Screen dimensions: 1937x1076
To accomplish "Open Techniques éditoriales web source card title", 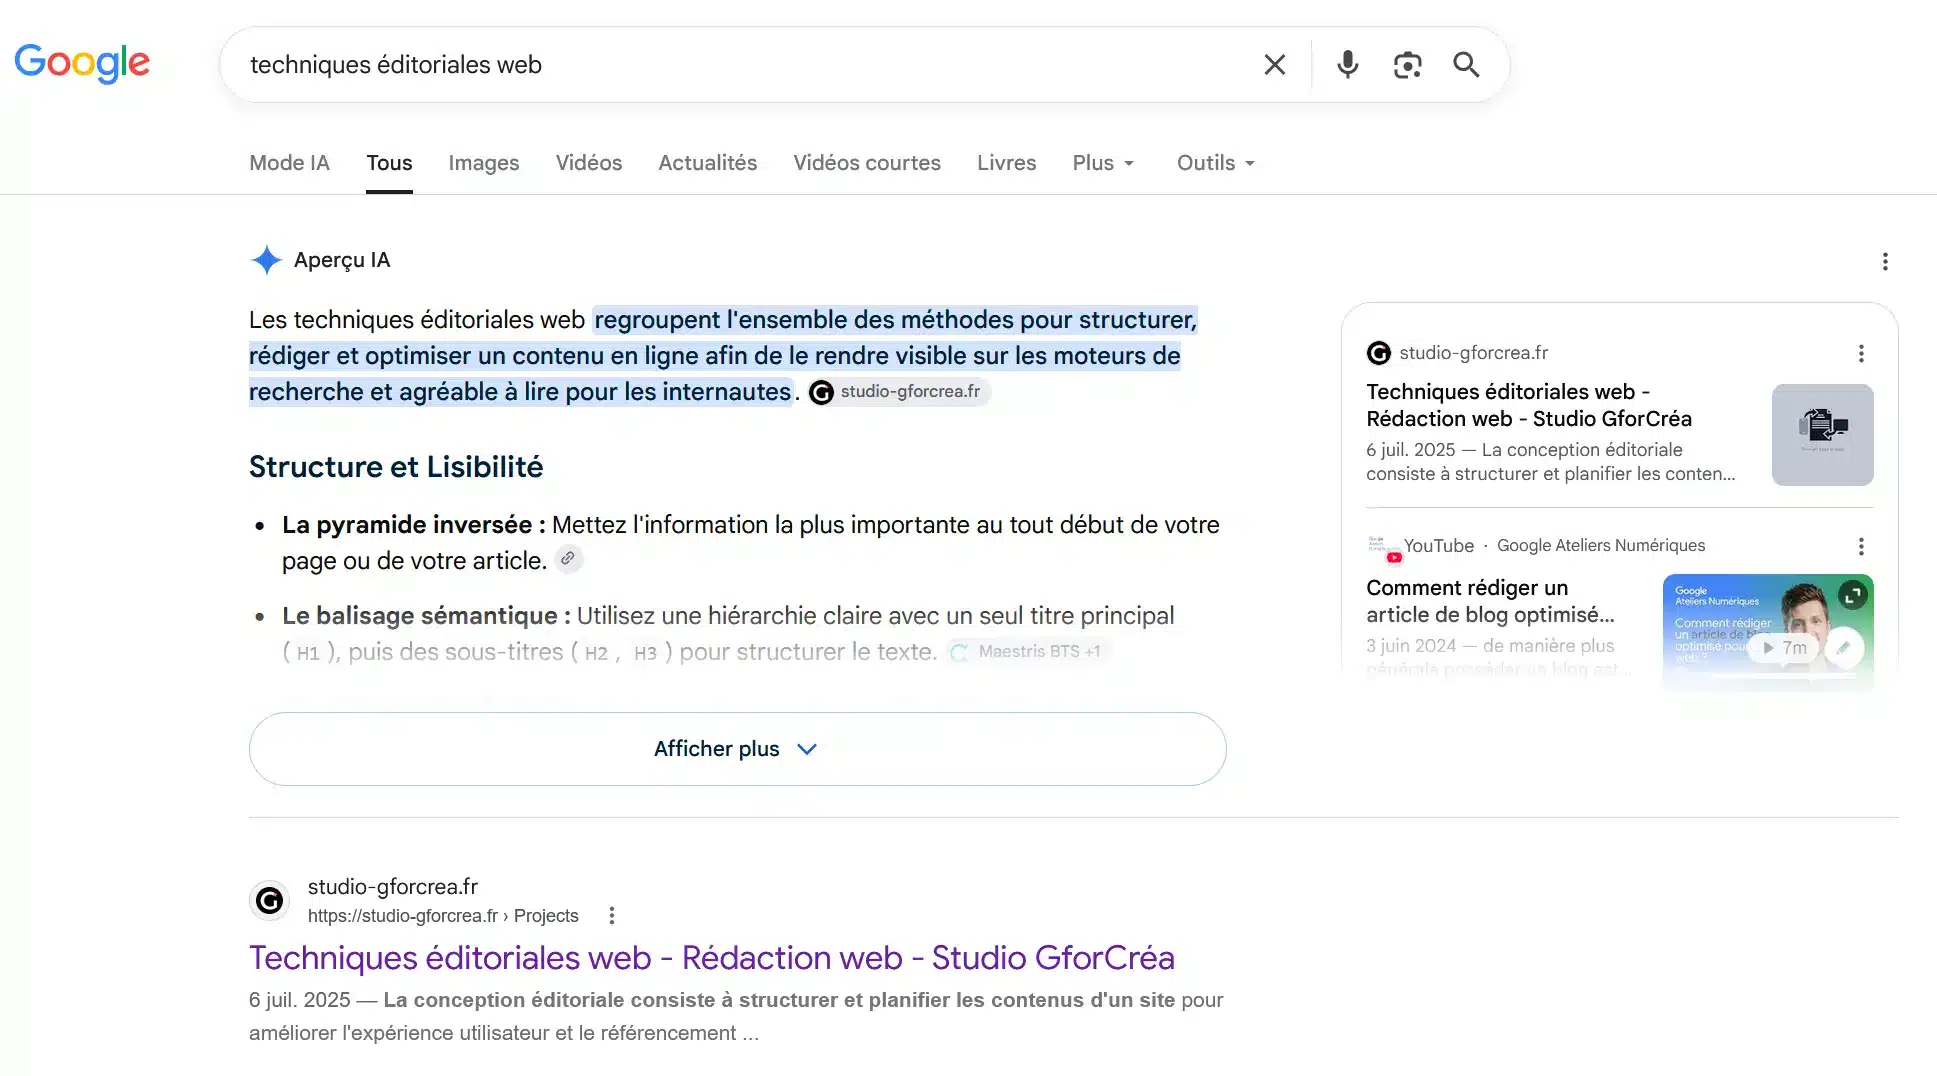I will (1528, 405).
